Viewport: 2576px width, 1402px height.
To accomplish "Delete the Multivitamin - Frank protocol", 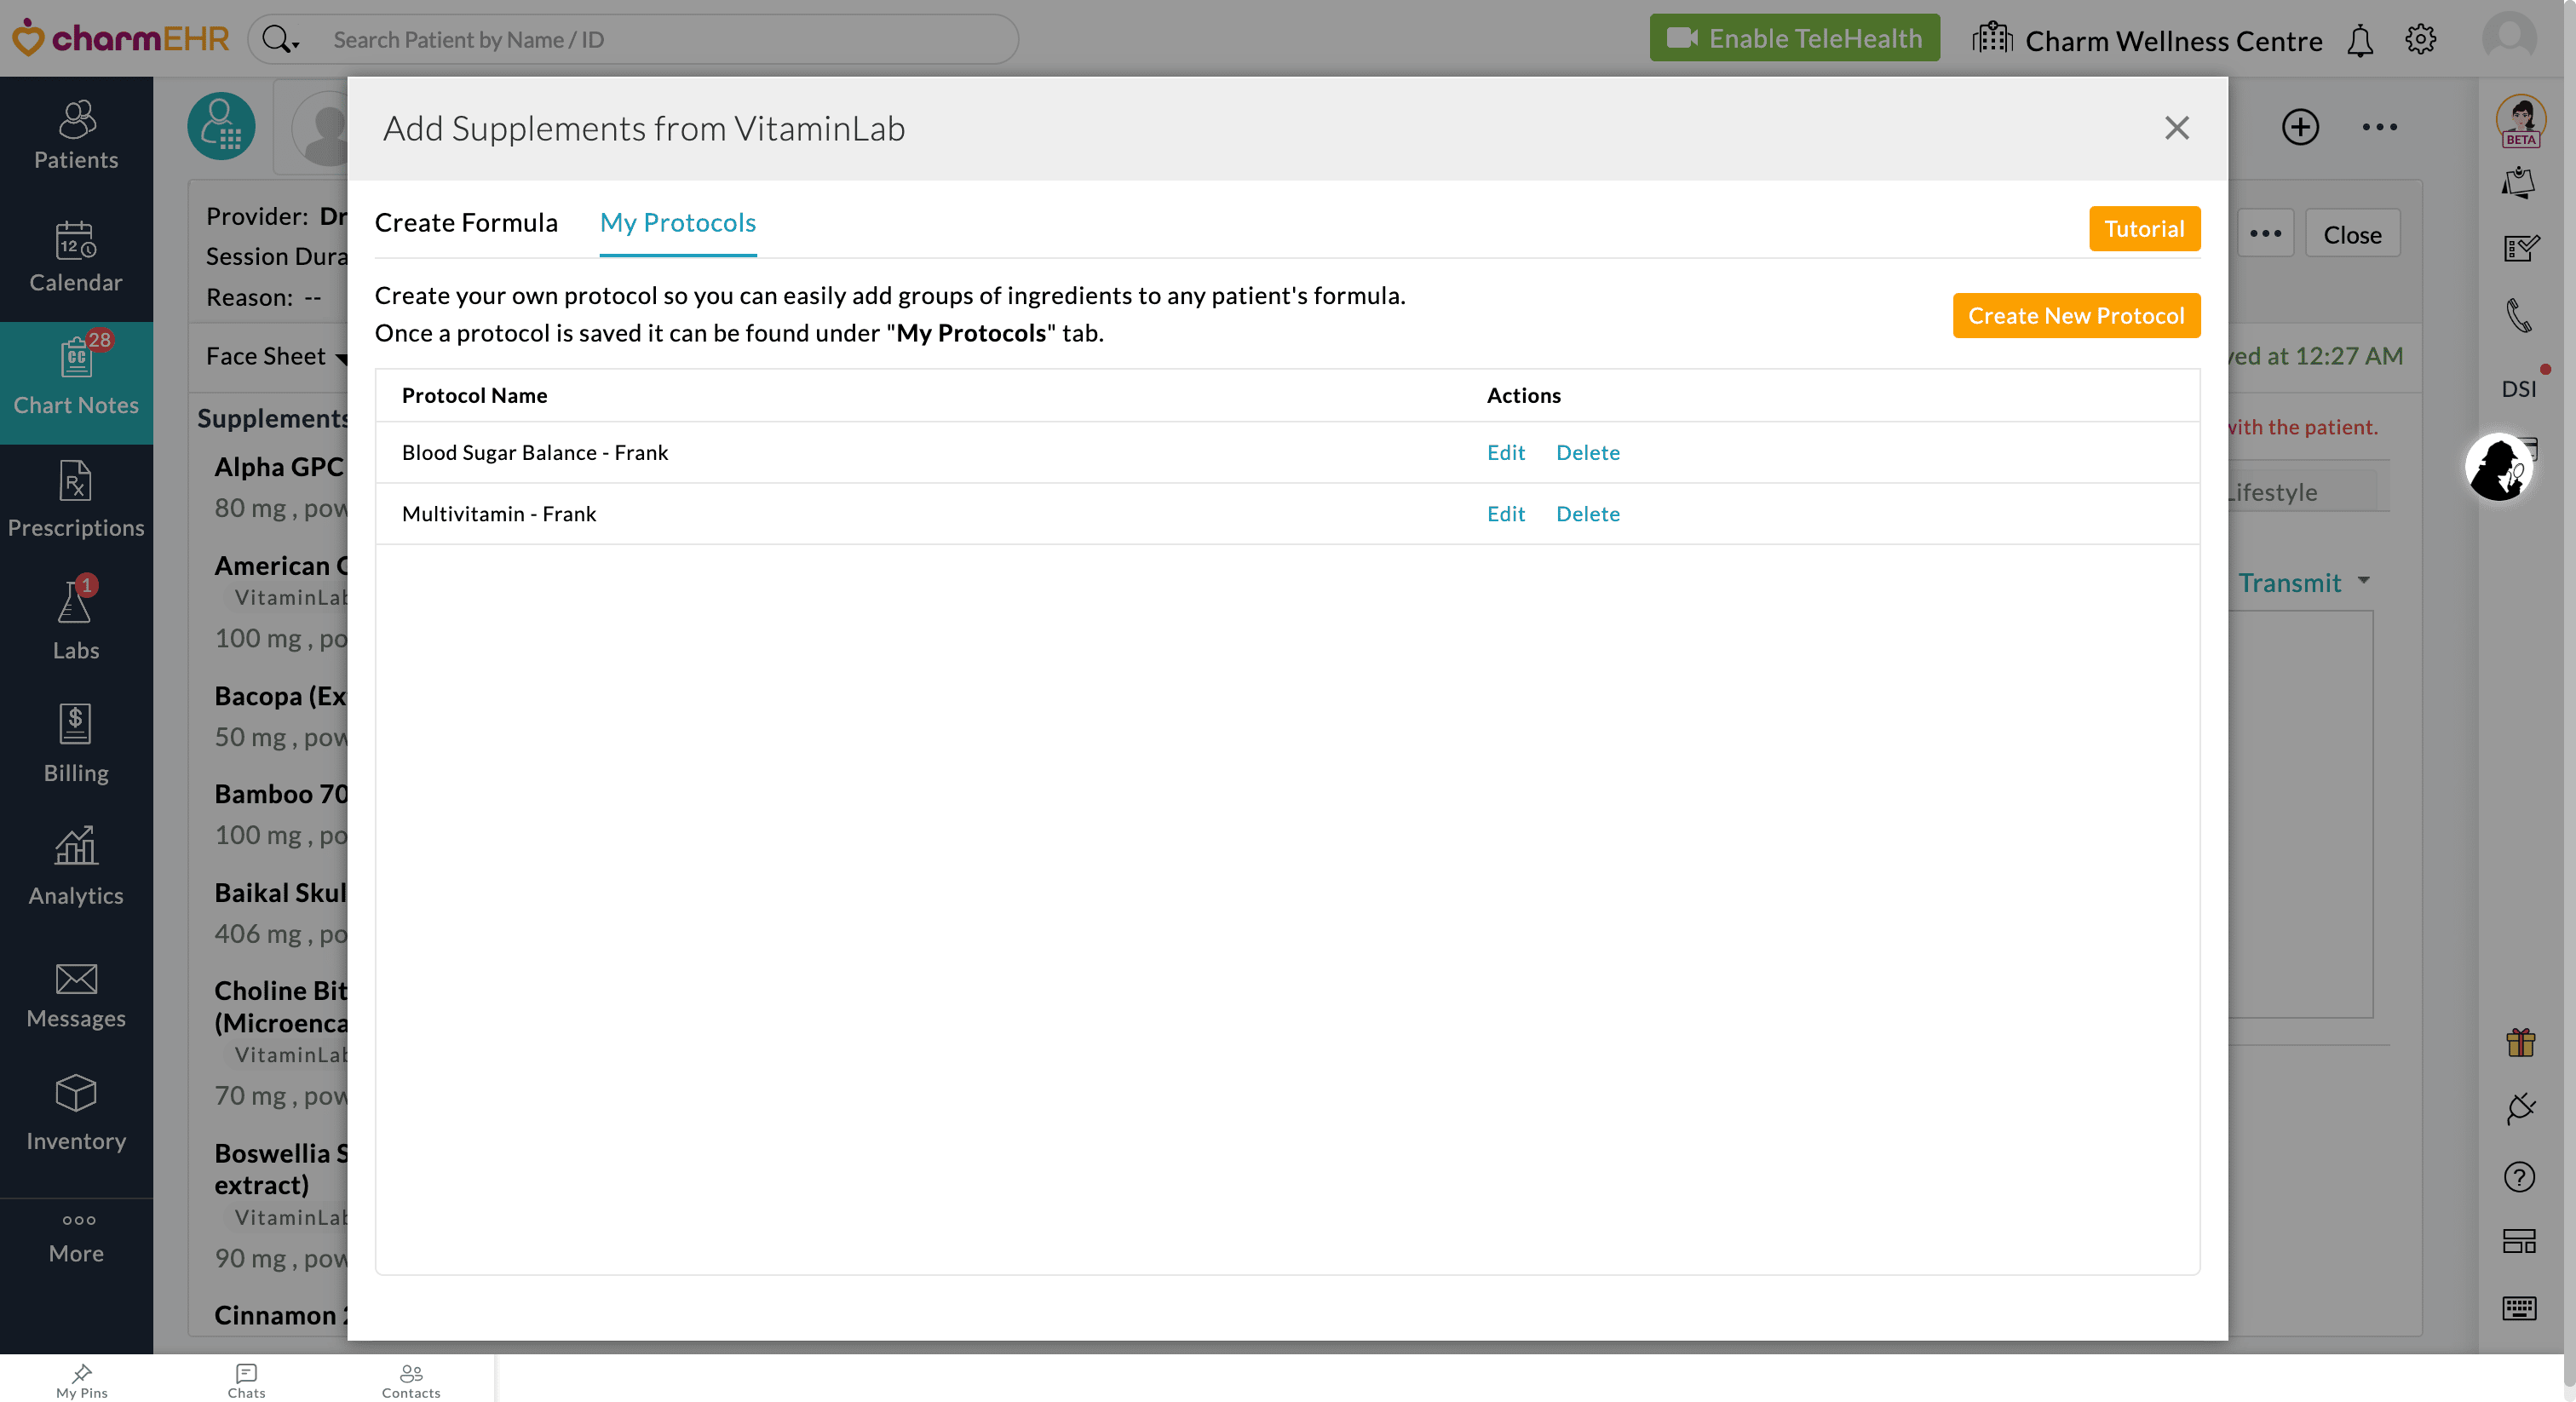I will point(1587,513).
